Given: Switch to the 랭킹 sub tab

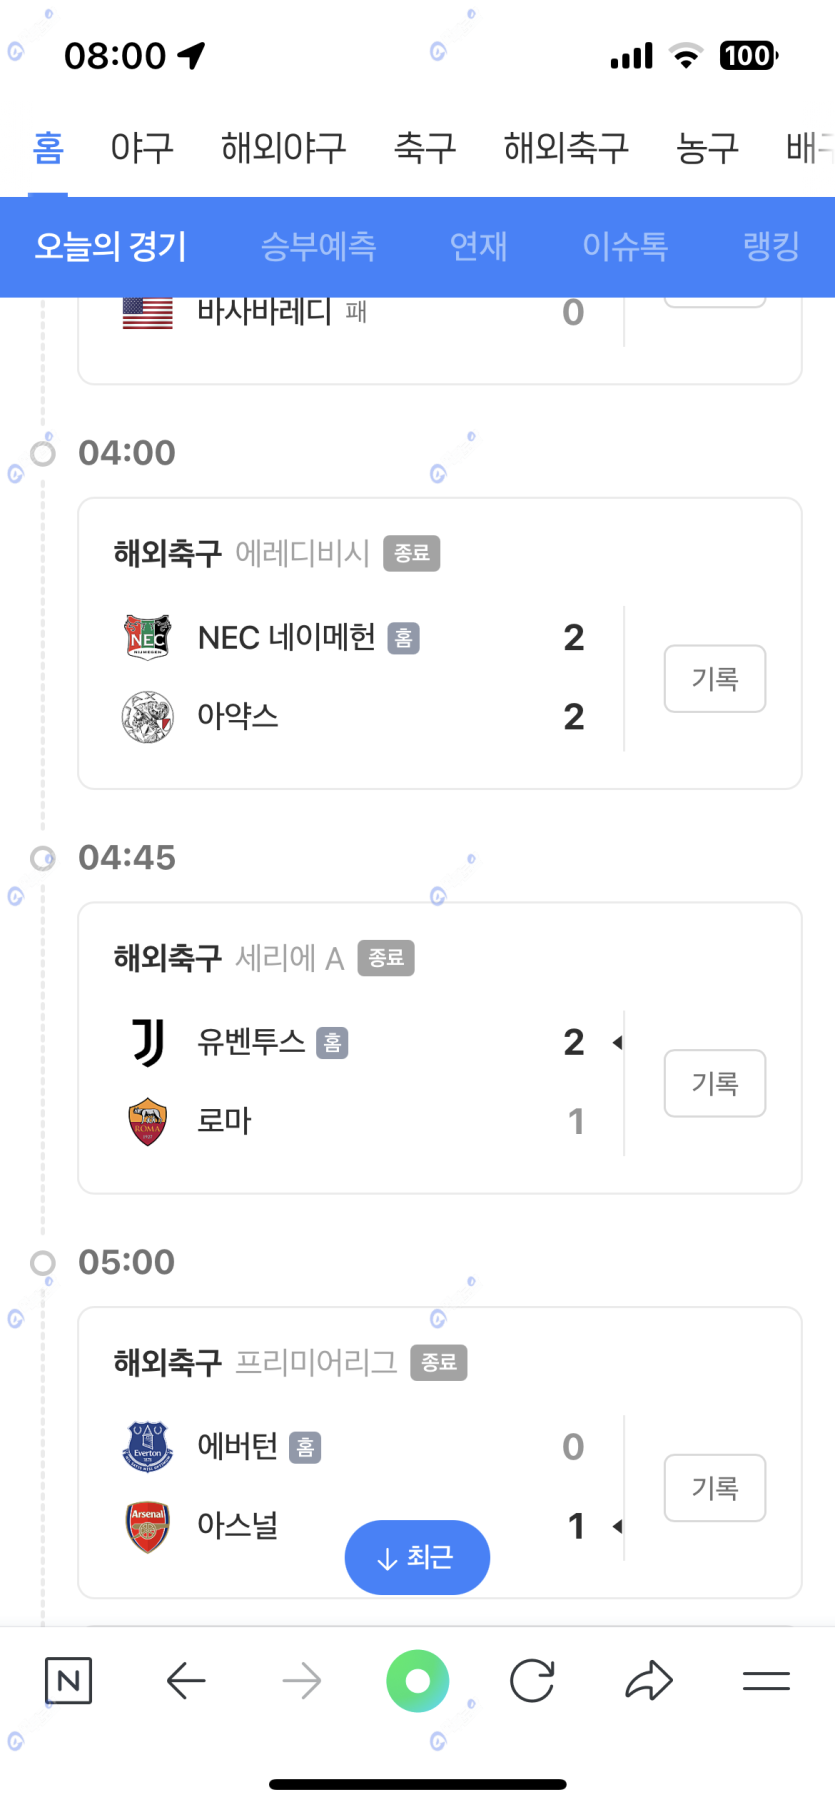Looking at the screenshot, I should (771, 246).
